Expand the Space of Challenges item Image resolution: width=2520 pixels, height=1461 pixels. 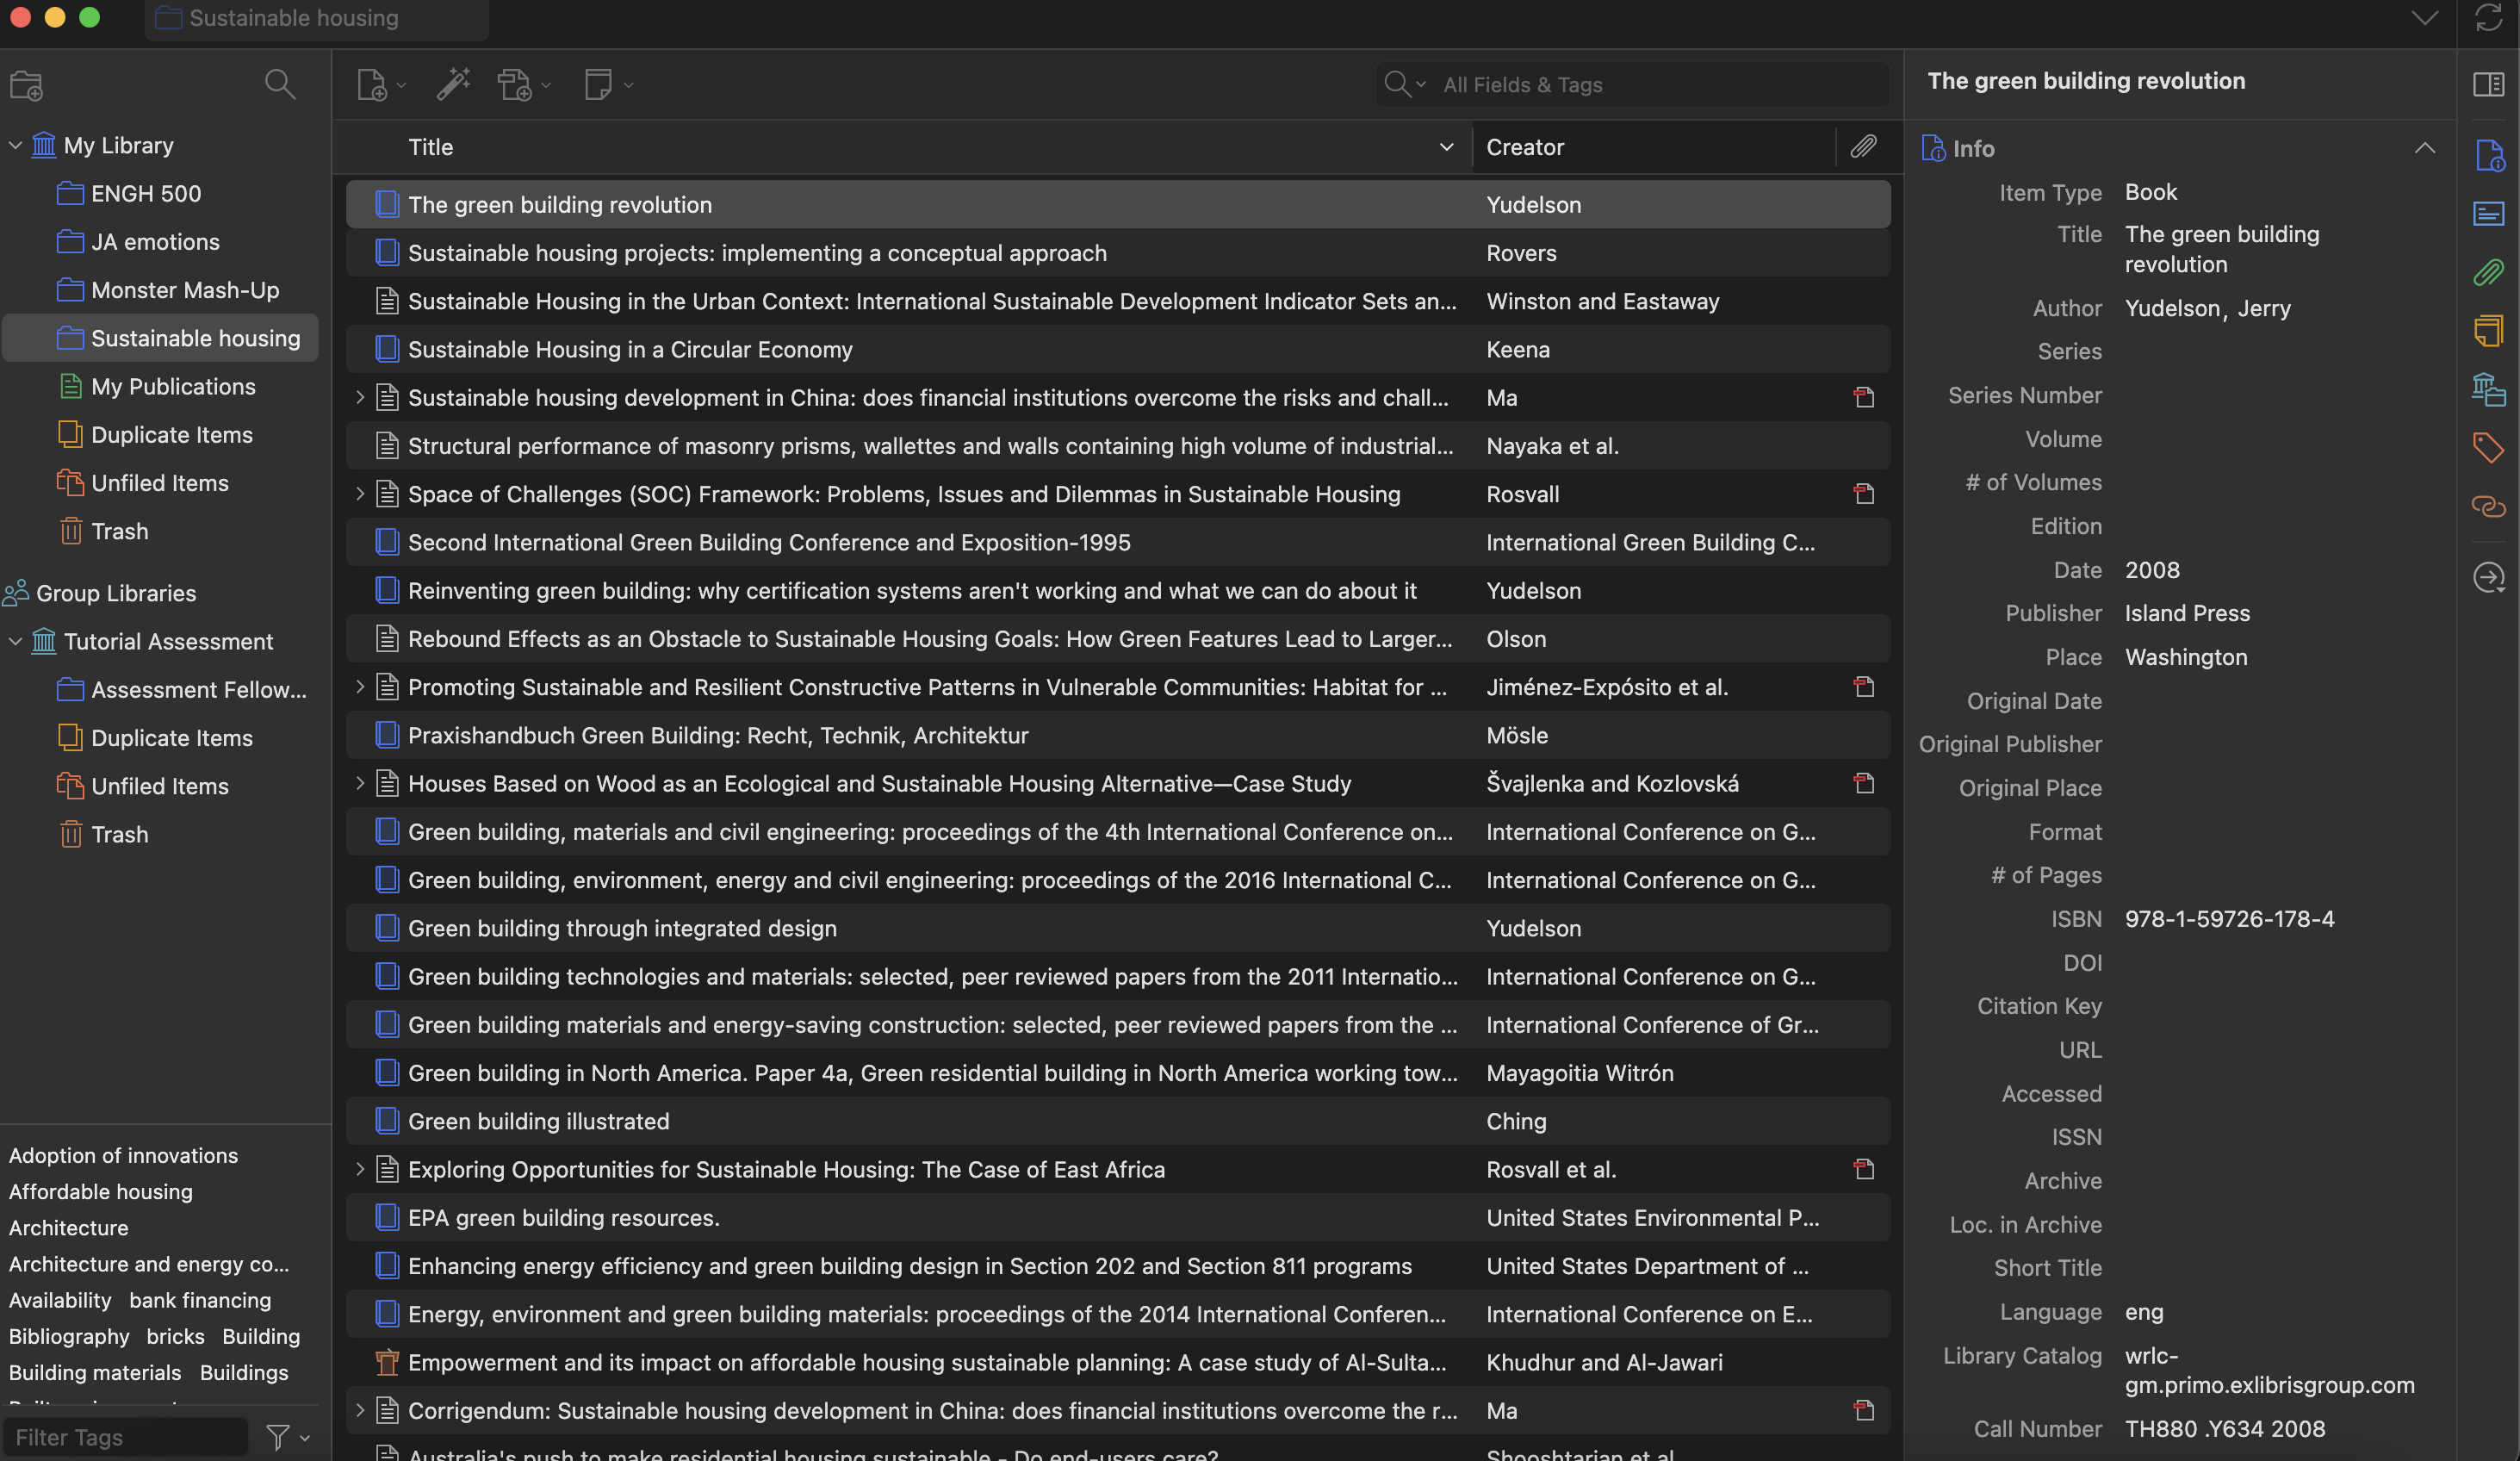click(360, 494)
